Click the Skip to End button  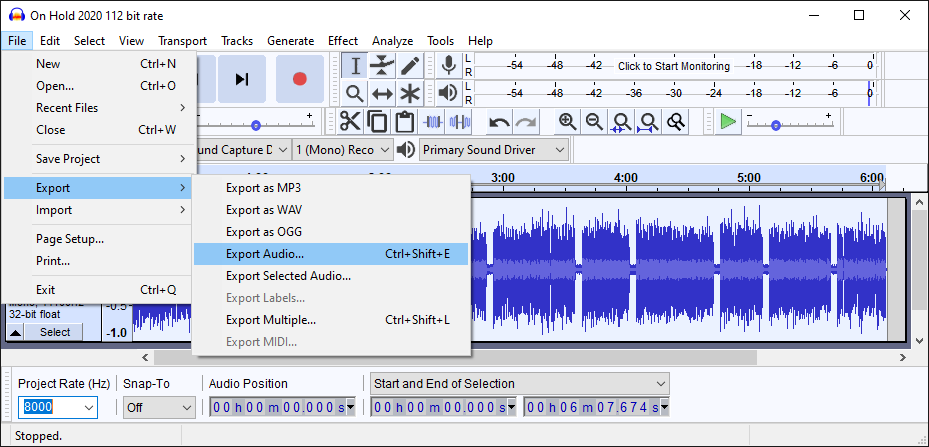click(x=242, y=79)
